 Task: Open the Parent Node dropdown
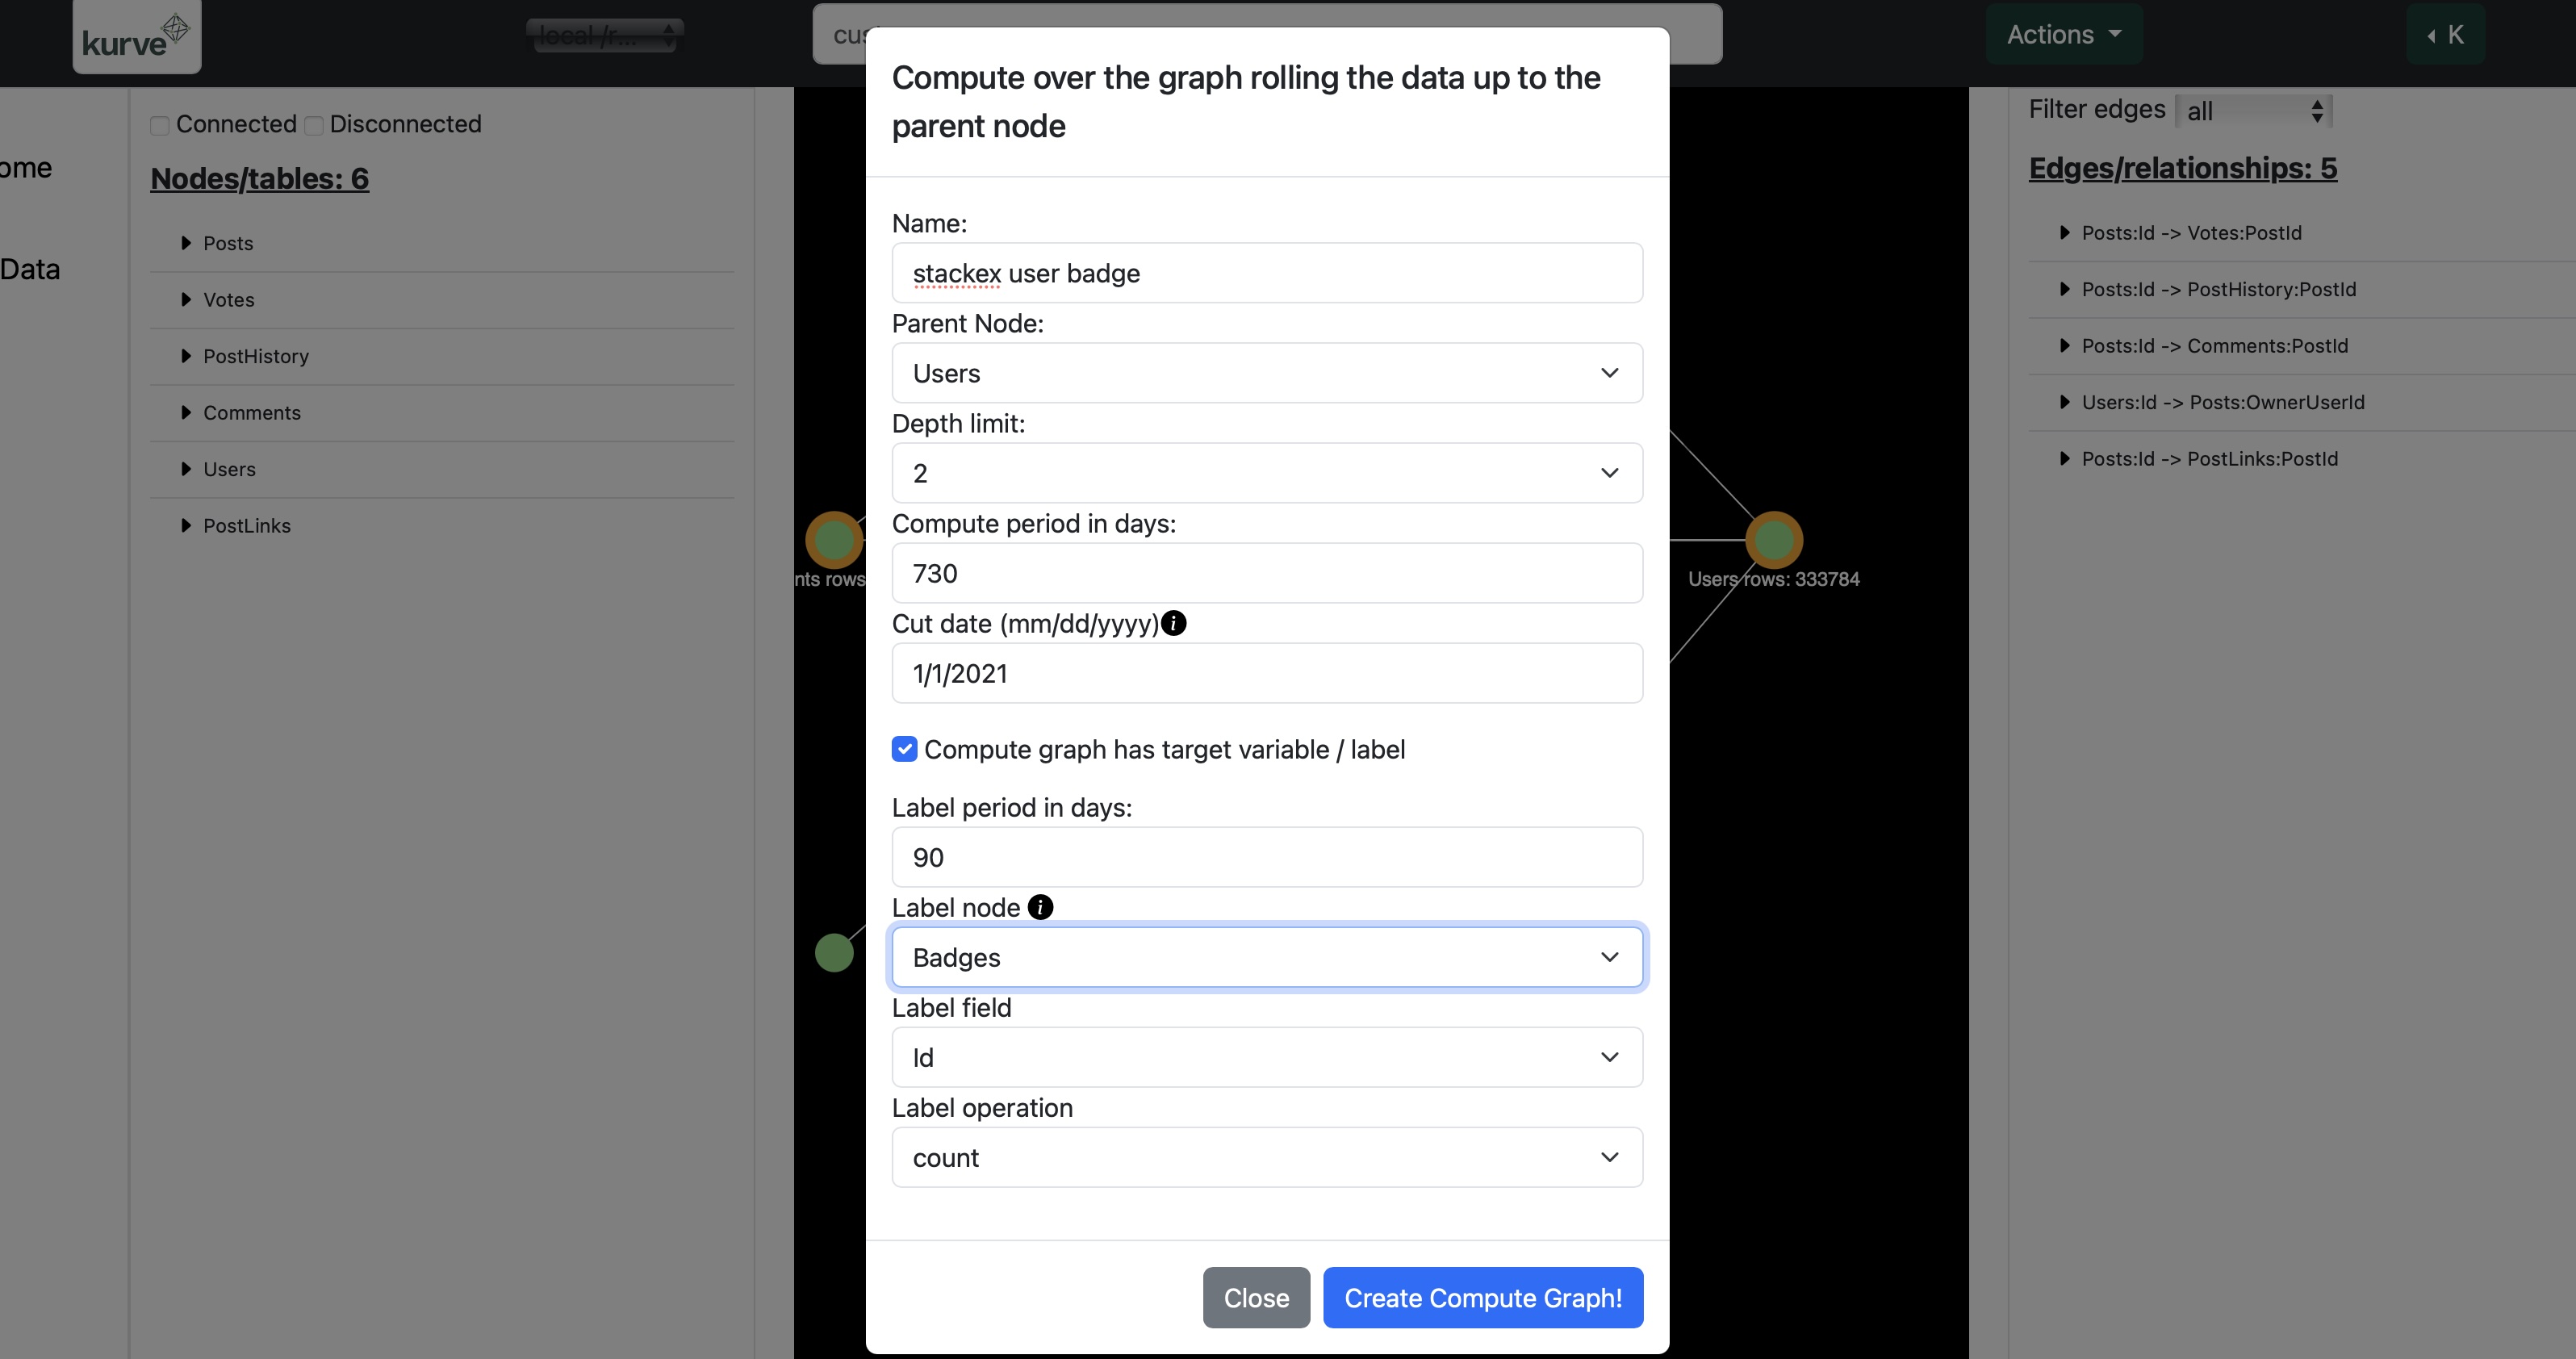1267,373
